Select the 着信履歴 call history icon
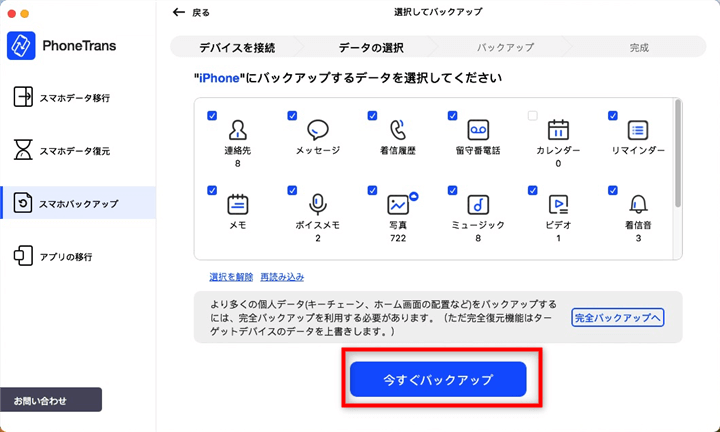This screenshot has height=432, width=720. pyautogui.click(x=398, y=130)
